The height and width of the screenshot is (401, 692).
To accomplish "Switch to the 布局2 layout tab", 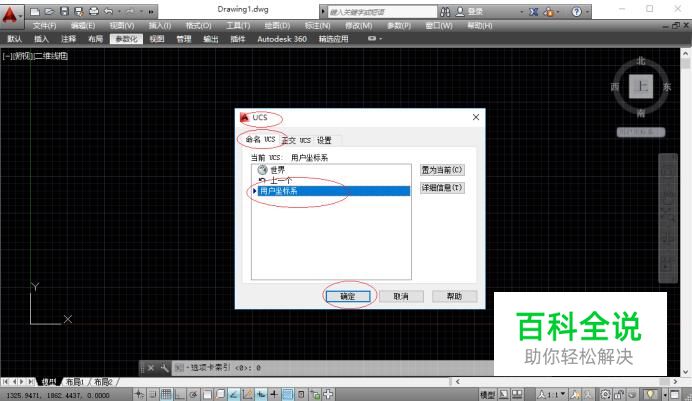I will click(103, 382).
